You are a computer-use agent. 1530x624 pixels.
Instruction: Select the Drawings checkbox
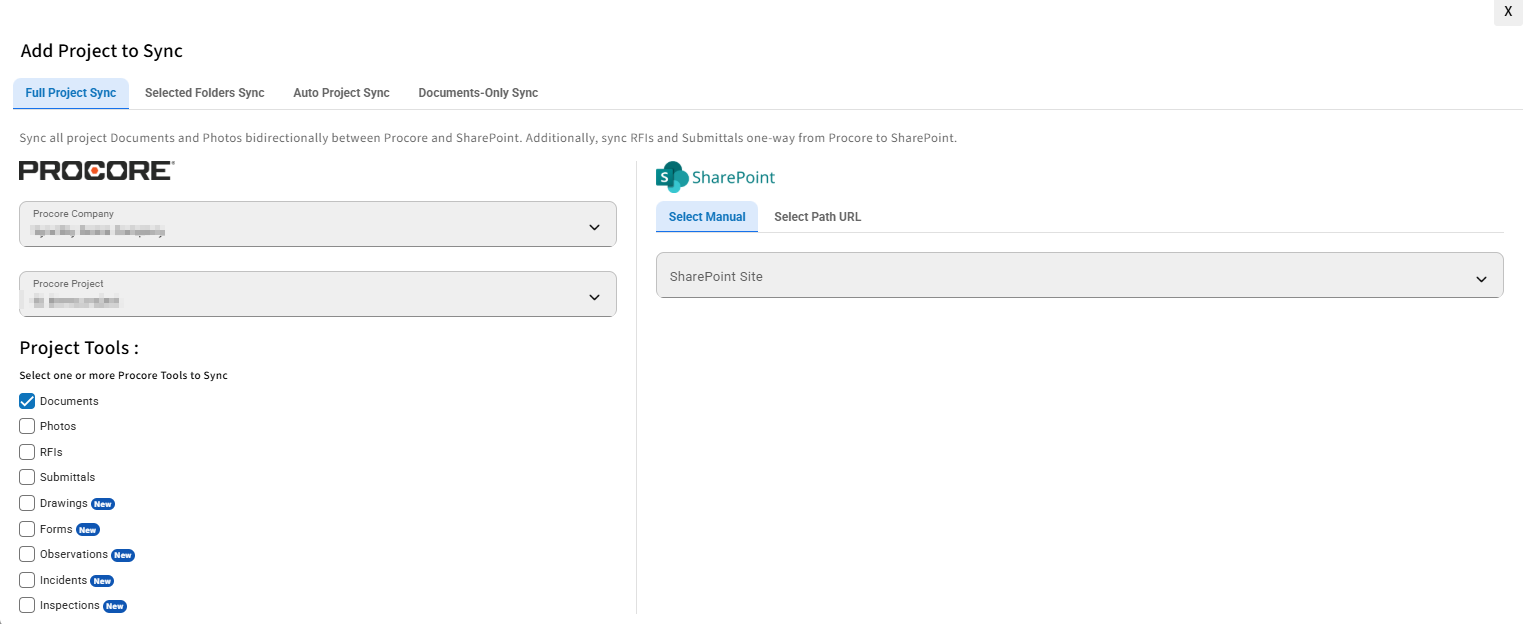[x=27, y=503]
